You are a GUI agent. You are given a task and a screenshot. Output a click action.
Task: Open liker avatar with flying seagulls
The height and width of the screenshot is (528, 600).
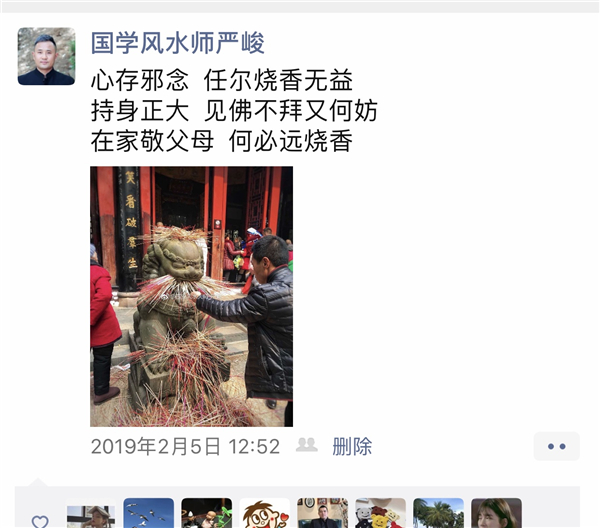point(148,513)
